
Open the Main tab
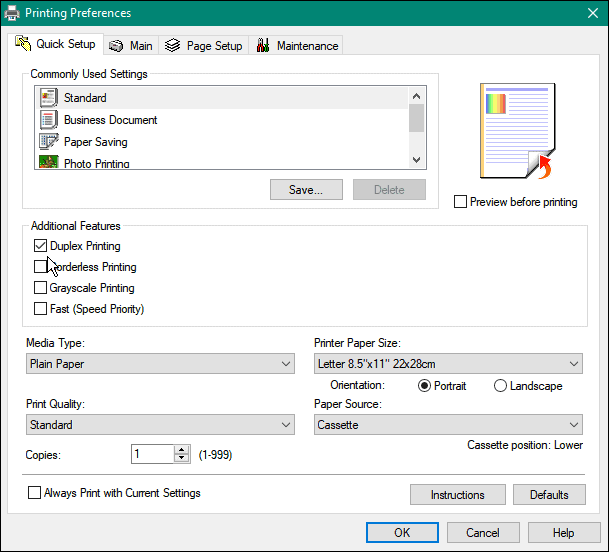131,46
